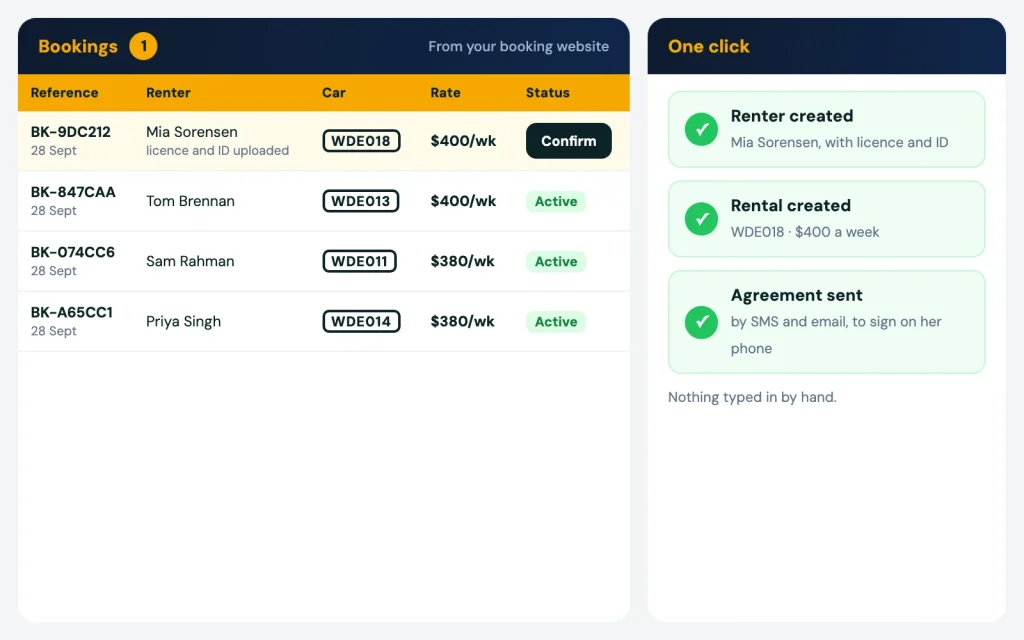The image size is (1024, 640).
Task: Click the $400/wk rate in Mia Sorensen's row
Action: [463, 141]
